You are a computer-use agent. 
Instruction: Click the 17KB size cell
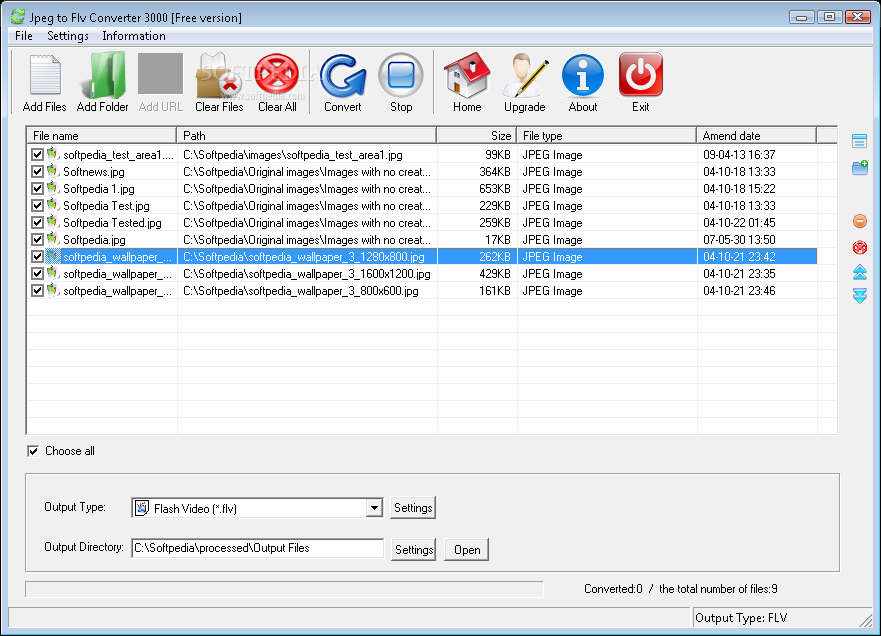pos(498,240)
